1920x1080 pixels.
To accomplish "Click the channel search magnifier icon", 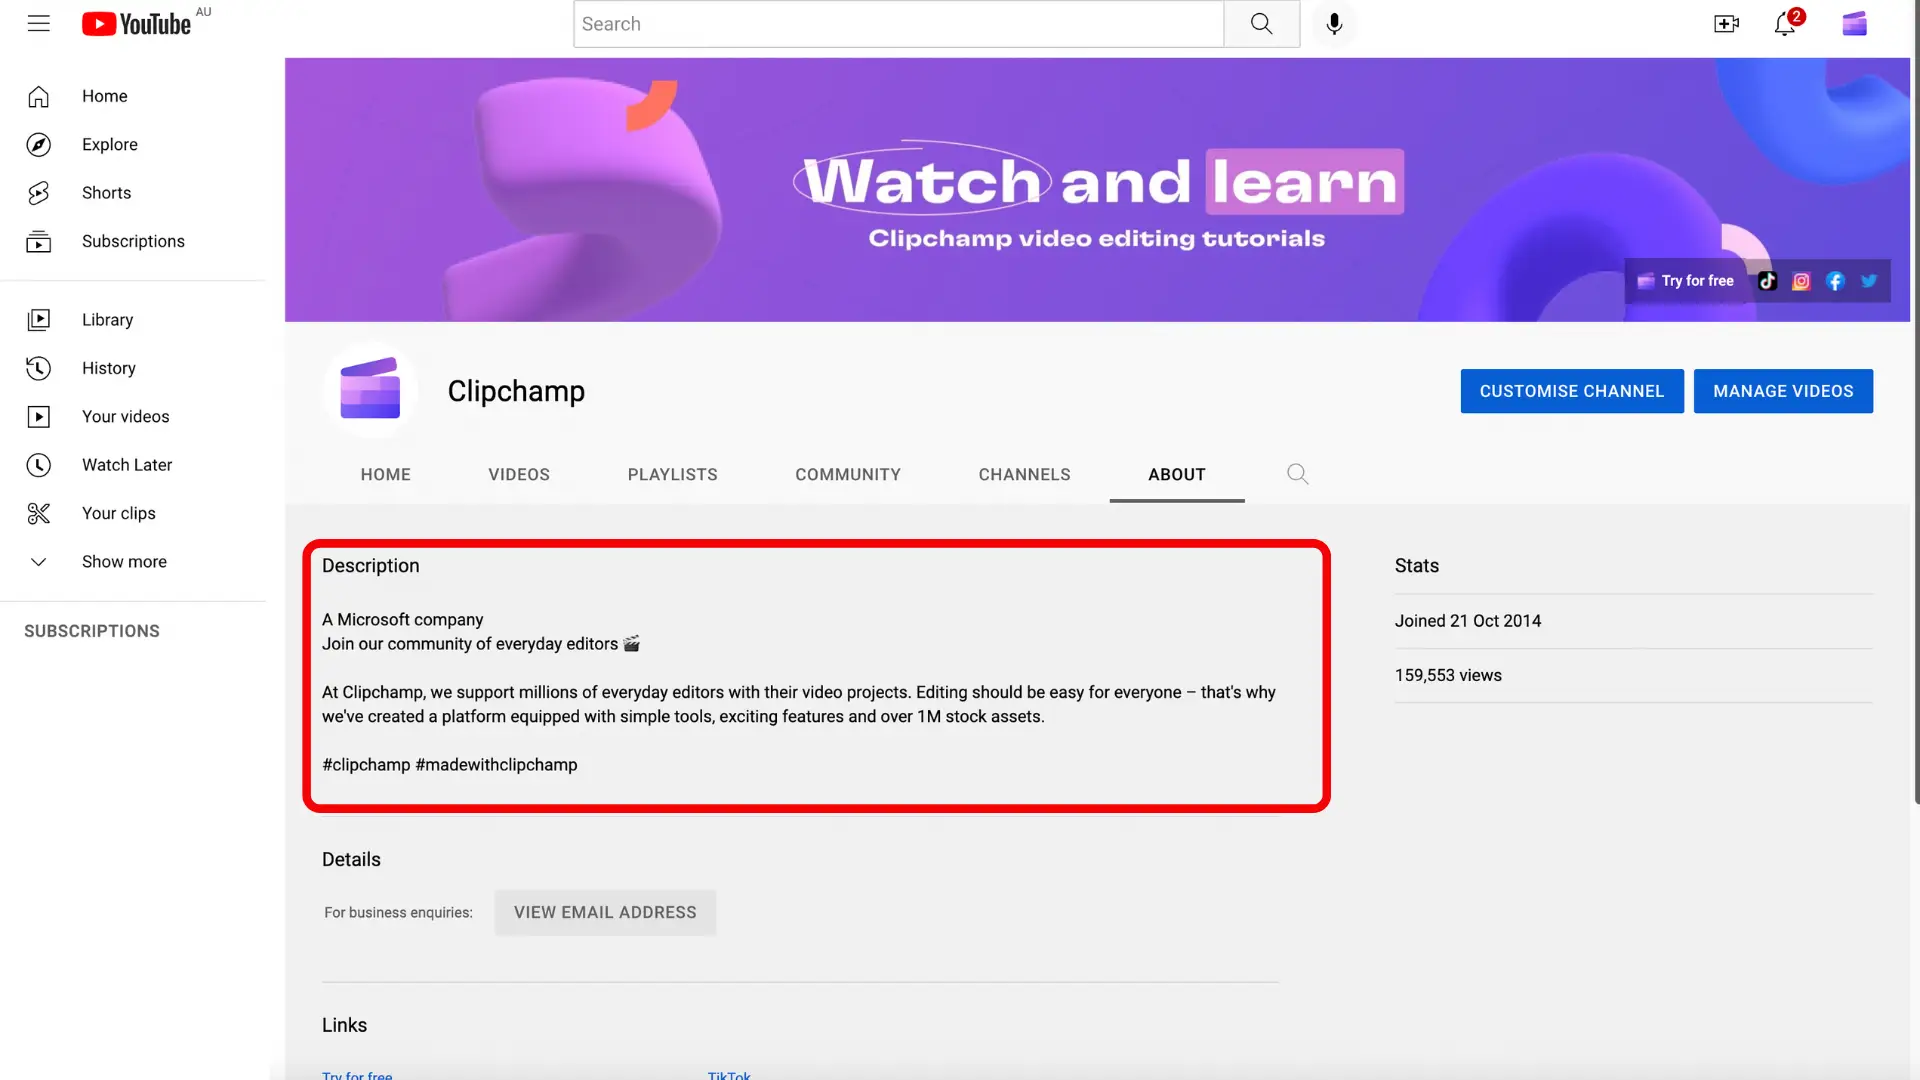I will click(1298, 475).
